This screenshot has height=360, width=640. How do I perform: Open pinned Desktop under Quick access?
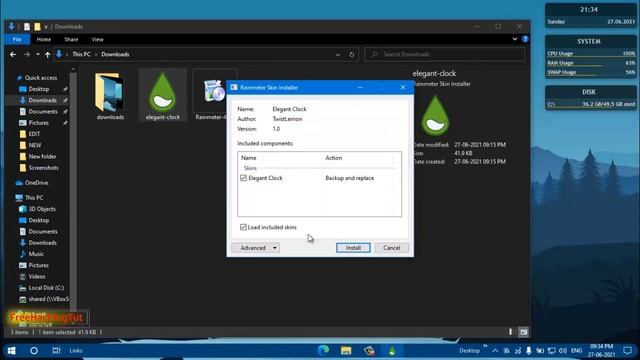pyautogui.click(x=39, y=89)
